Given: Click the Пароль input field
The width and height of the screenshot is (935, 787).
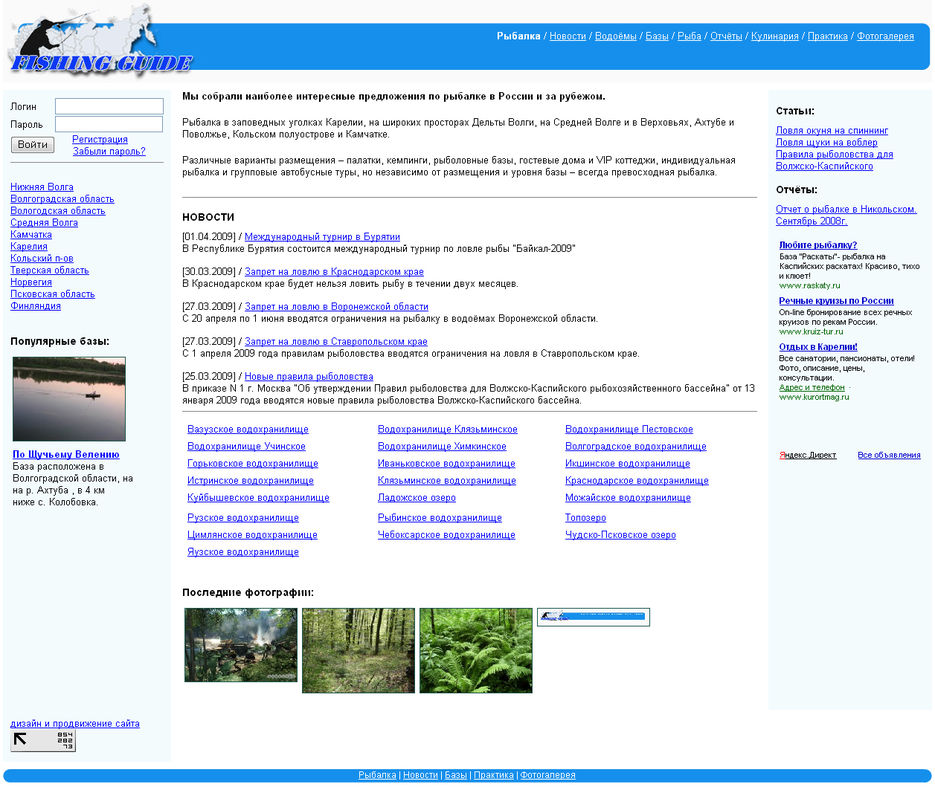Looking at the screenshot, I should pos(109,125).
